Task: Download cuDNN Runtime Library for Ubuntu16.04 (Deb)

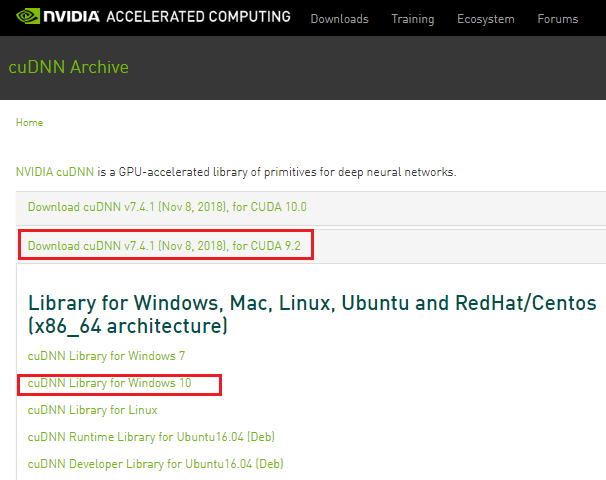Action: [x=151, y=437]
